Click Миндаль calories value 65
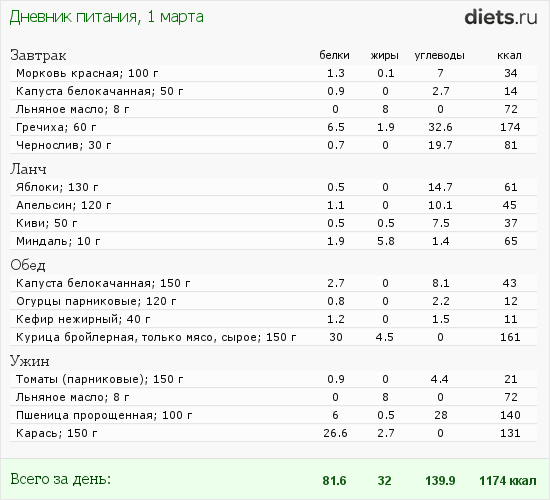The width and height of the screenshot is (550, 500). [511, 241]
